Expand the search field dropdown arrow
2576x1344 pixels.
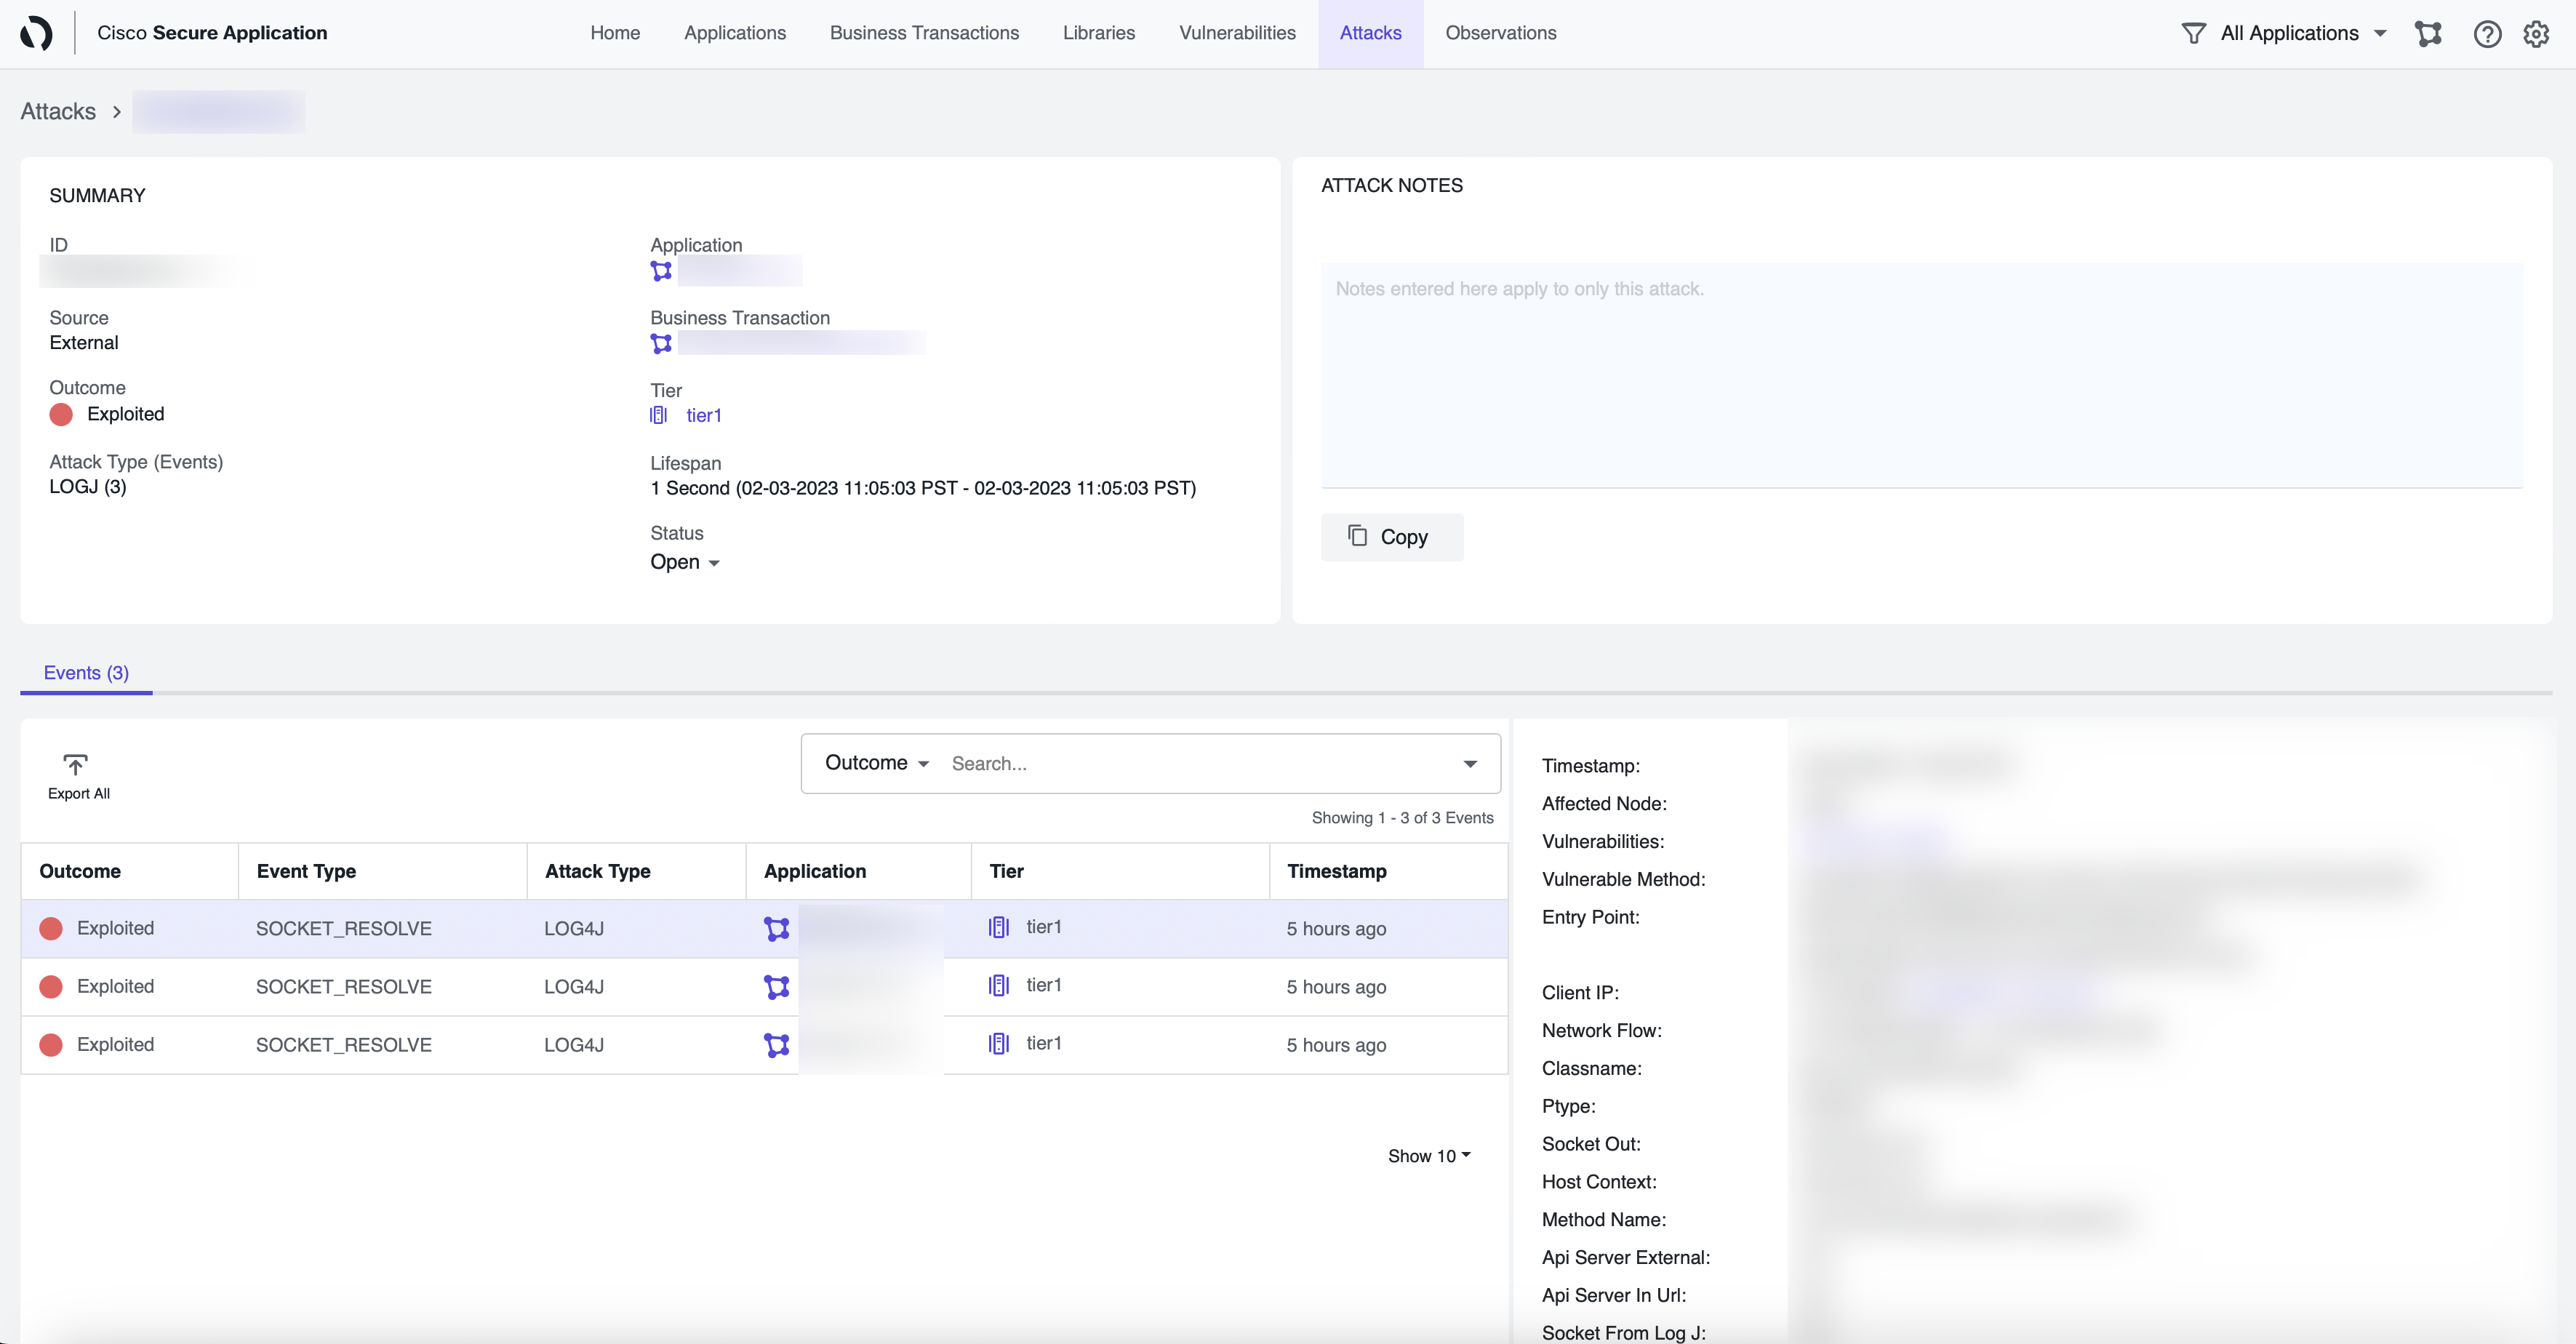pos(1469,764)
